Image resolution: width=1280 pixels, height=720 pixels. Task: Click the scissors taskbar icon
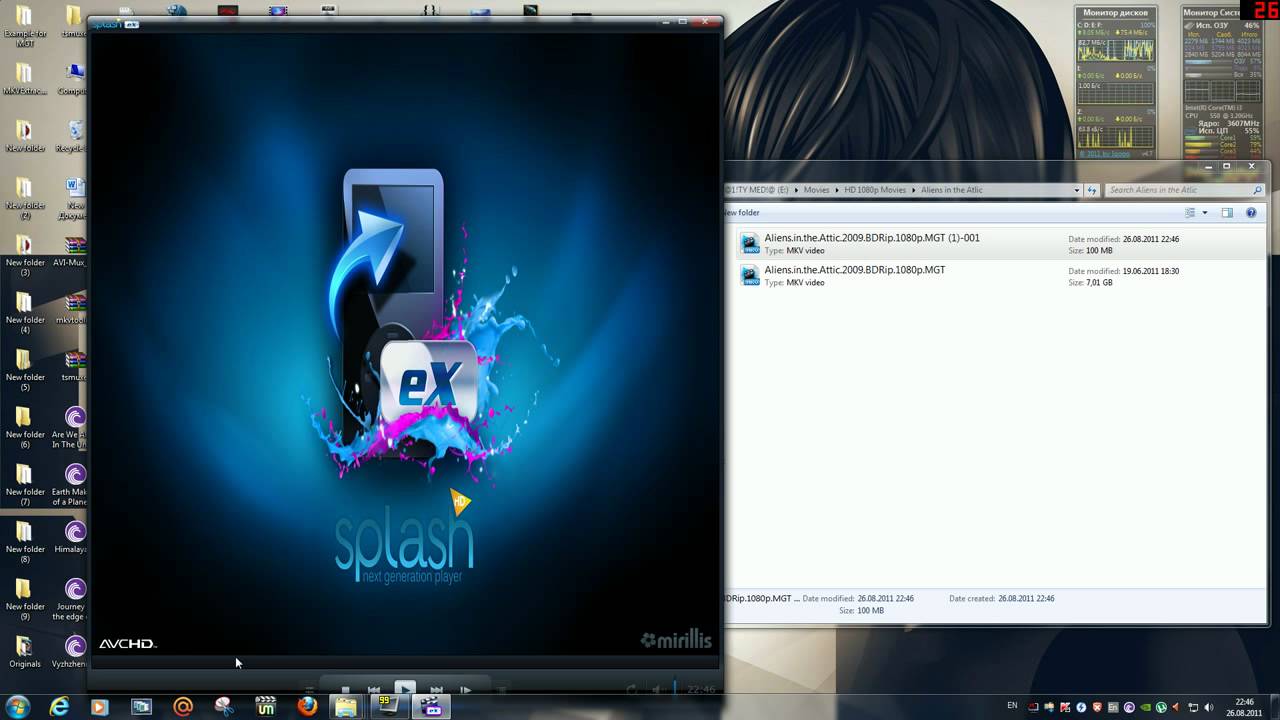[x=224, y=707]
